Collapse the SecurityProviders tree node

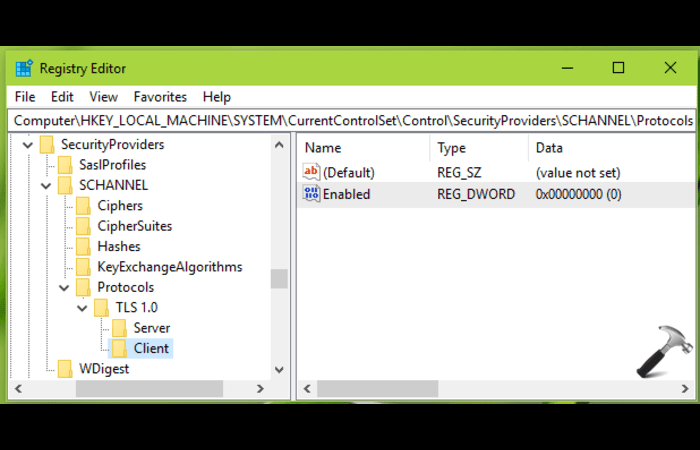pos(28,145)
